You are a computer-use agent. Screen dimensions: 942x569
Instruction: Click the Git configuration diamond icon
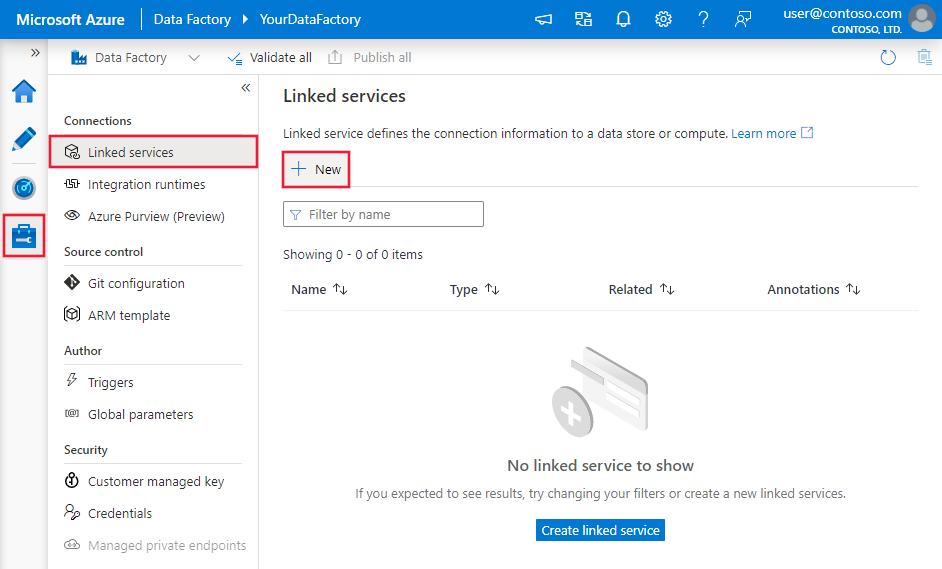tap(72, 282)
